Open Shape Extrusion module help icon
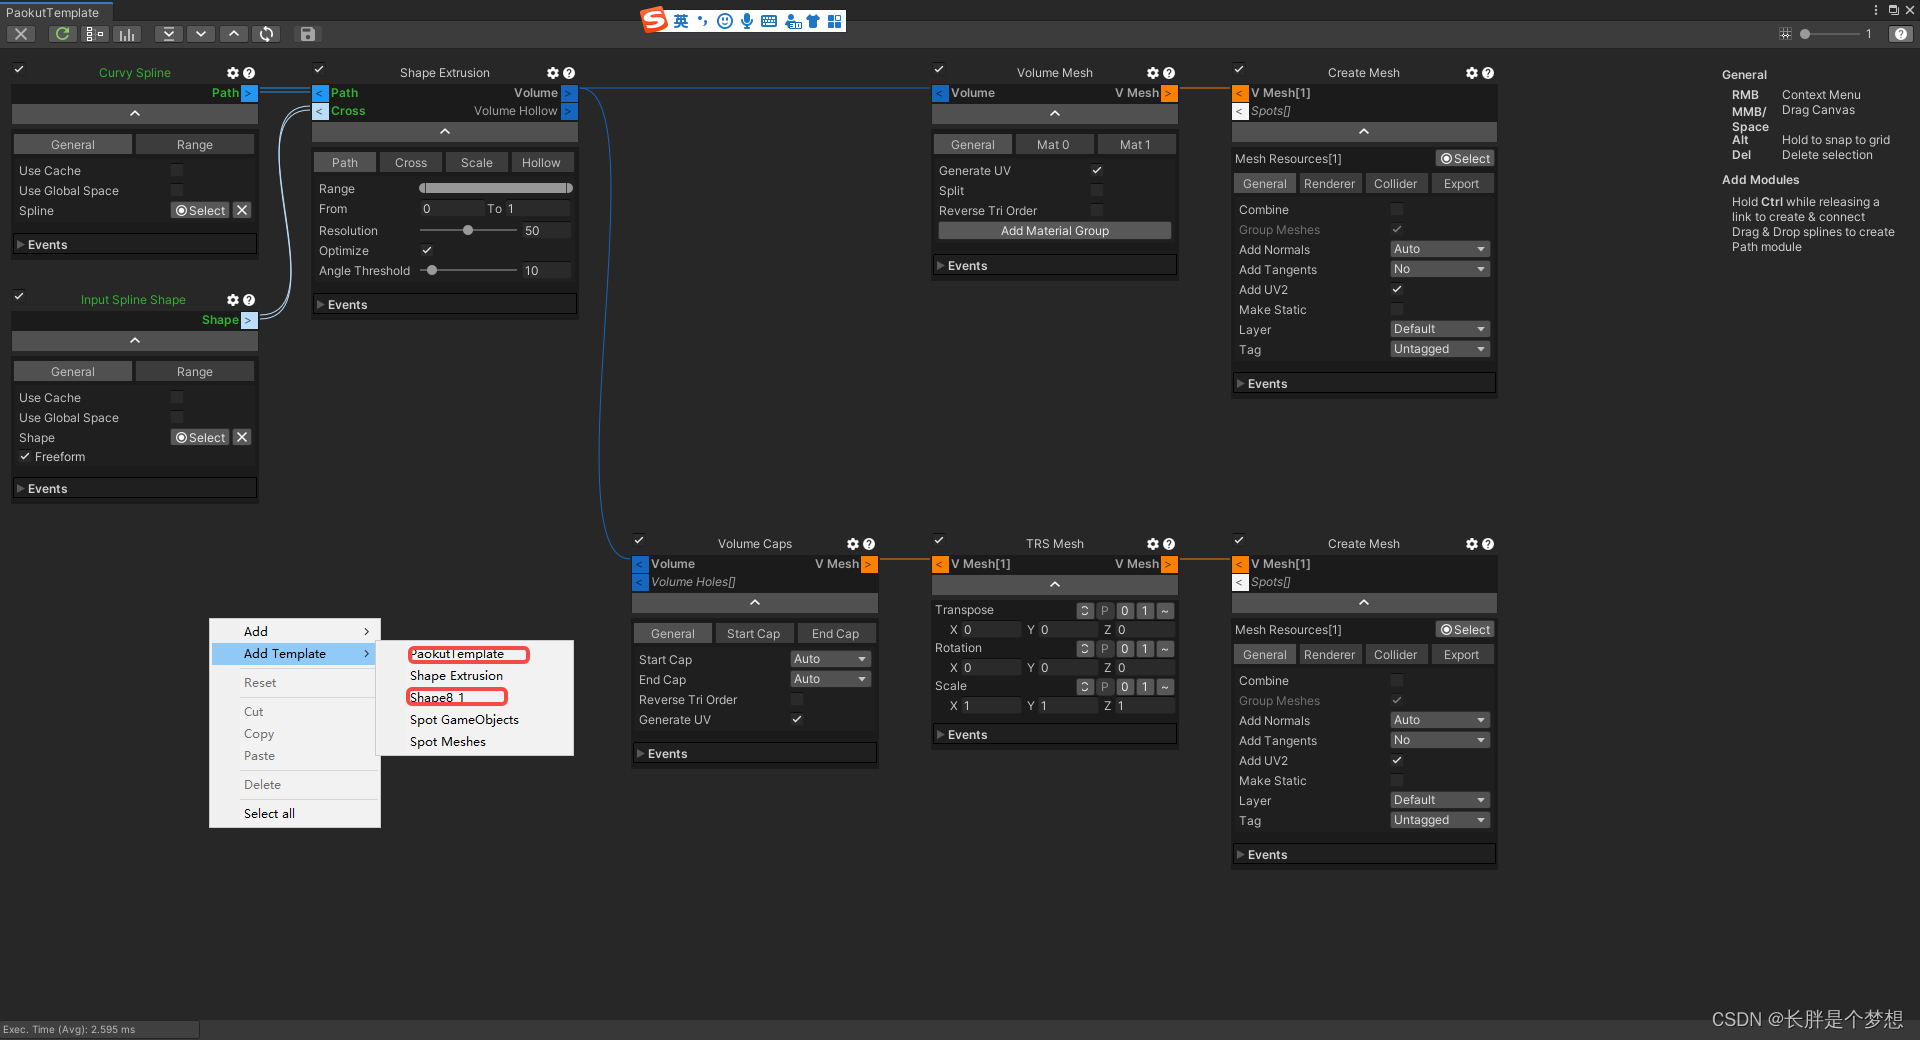This screenshot has width=1920, height=1040. (569, 73)
